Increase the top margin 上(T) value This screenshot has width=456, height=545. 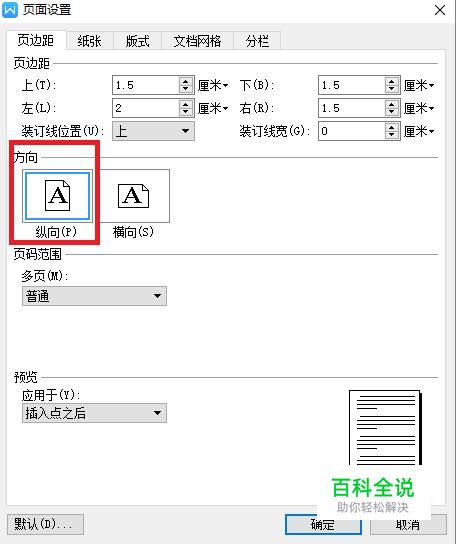coord(186,81)
